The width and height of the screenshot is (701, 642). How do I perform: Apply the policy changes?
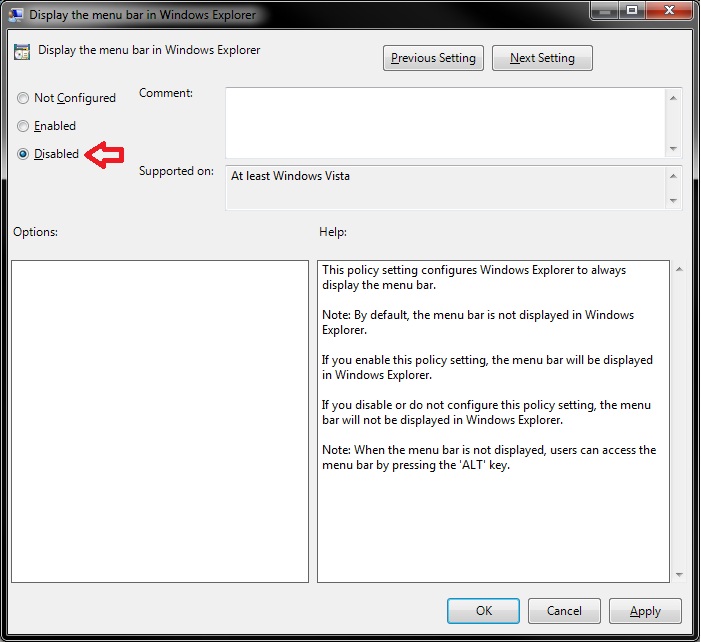645,611
